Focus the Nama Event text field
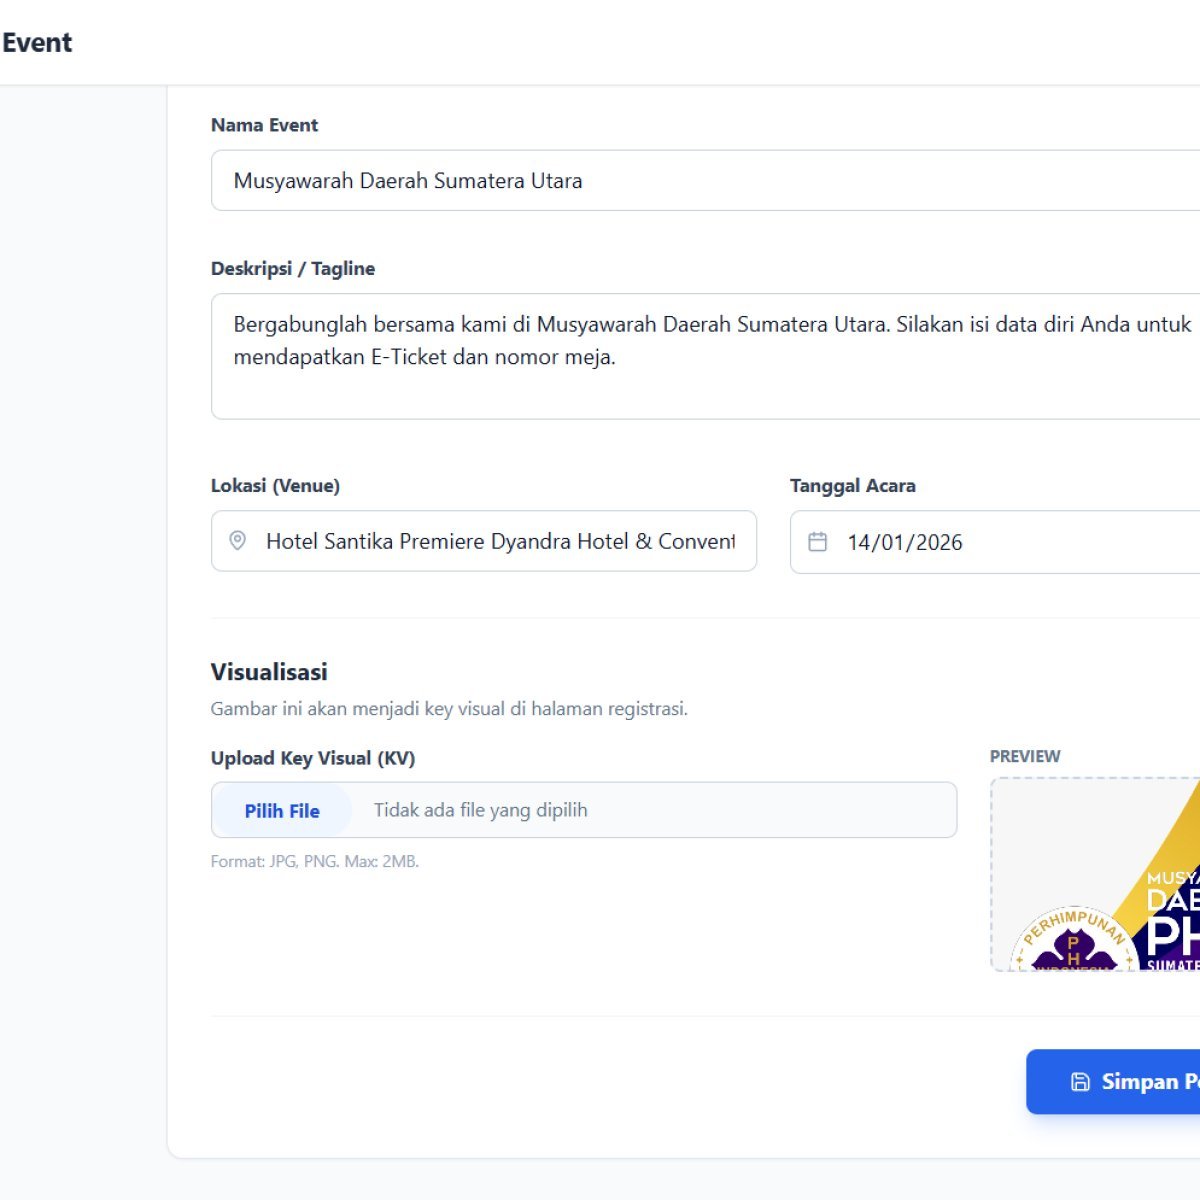1200x1200 pixels. 700,181
